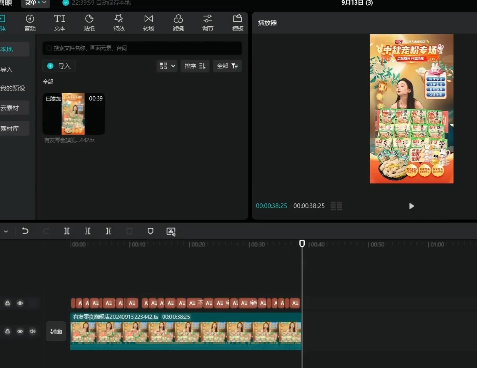Open the Templates icon tab

coord(237,23)
